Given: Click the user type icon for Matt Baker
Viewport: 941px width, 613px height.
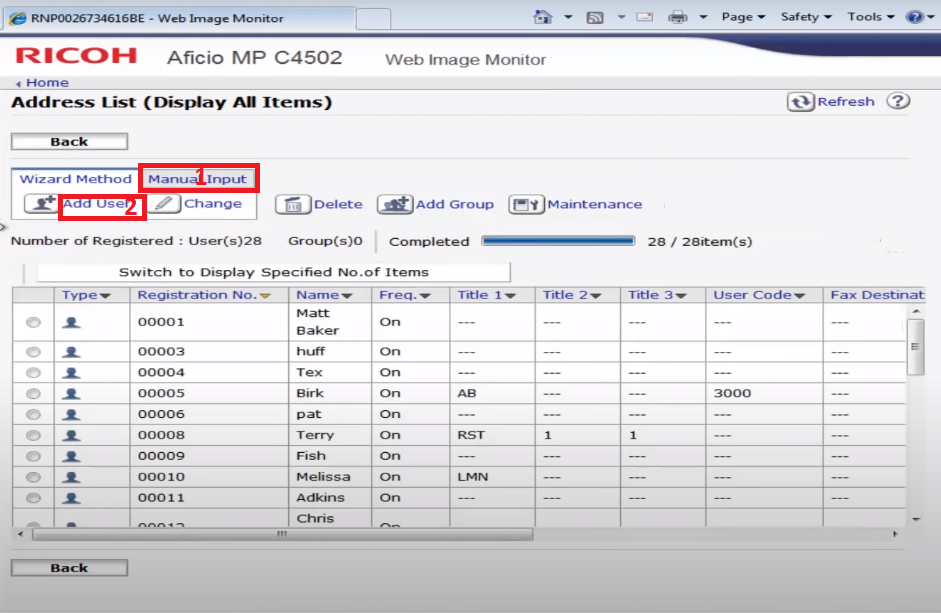Looking at the screenshot, I should [71, 322].
